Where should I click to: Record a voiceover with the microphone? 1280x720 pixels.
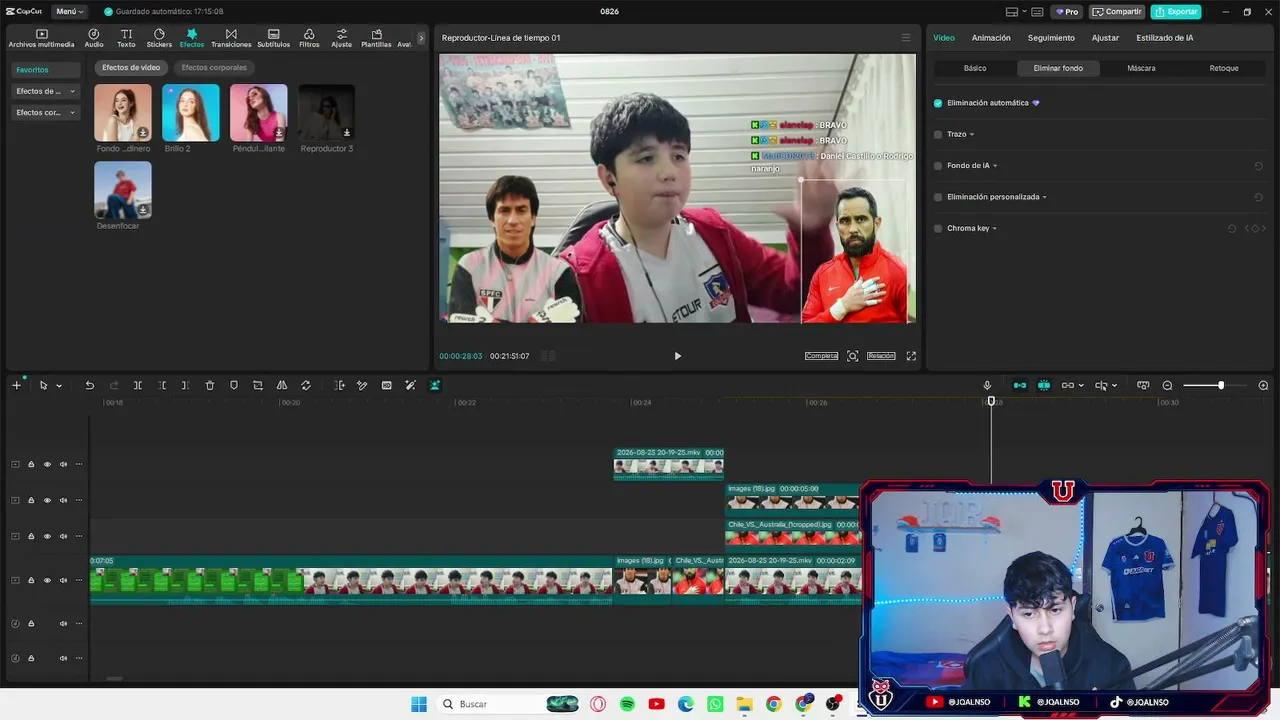987,385
